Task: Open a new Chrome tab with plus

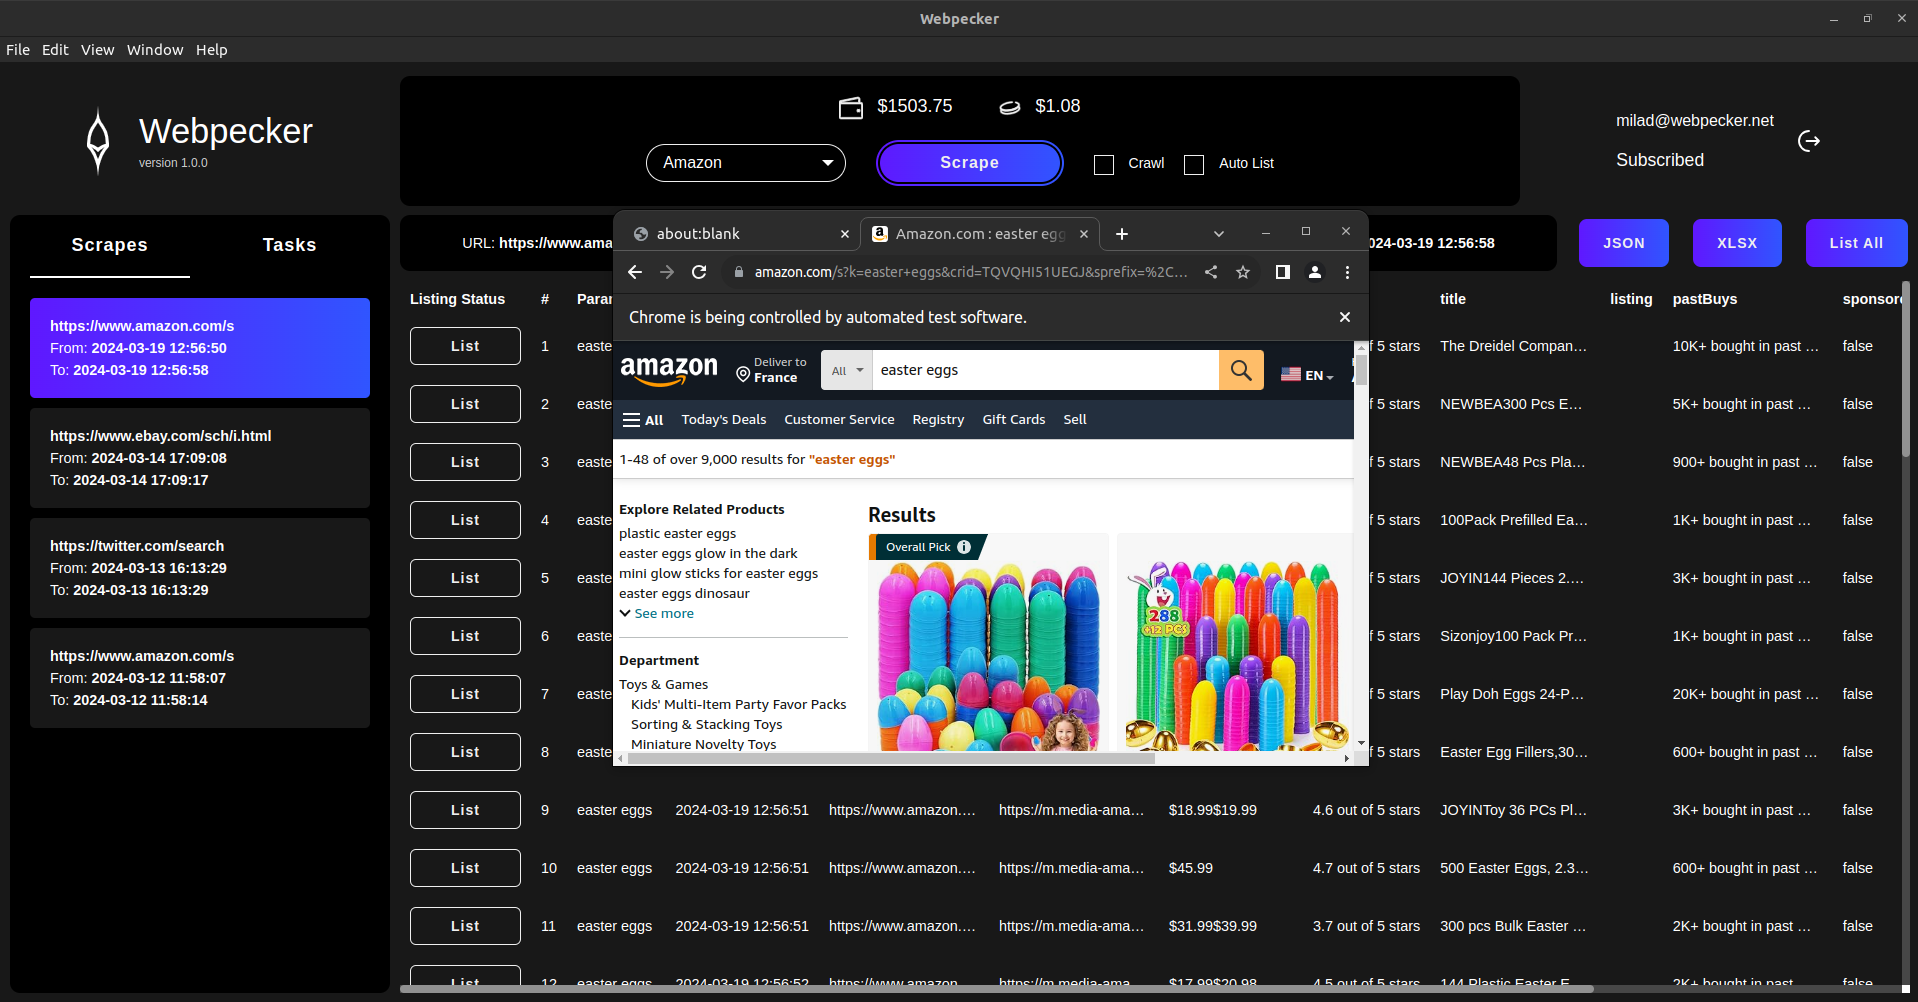Action: [1122, 234]
